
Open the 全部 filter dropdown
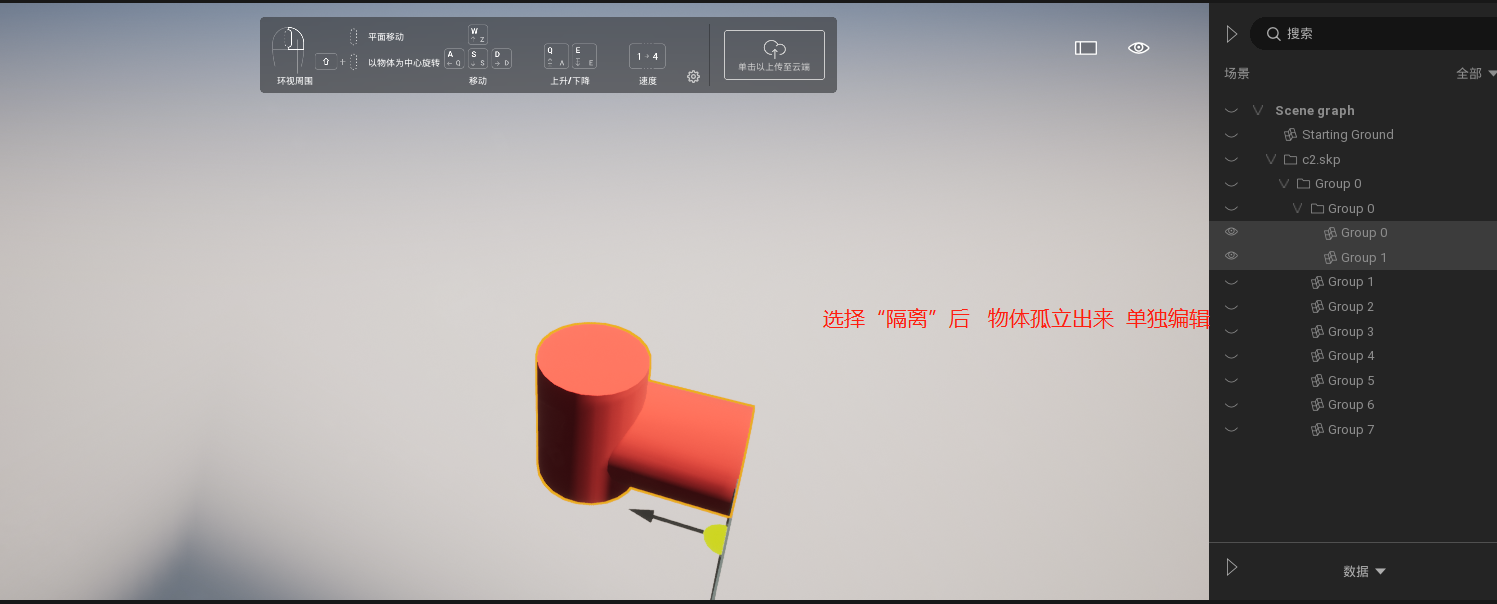coord(1475,73)
